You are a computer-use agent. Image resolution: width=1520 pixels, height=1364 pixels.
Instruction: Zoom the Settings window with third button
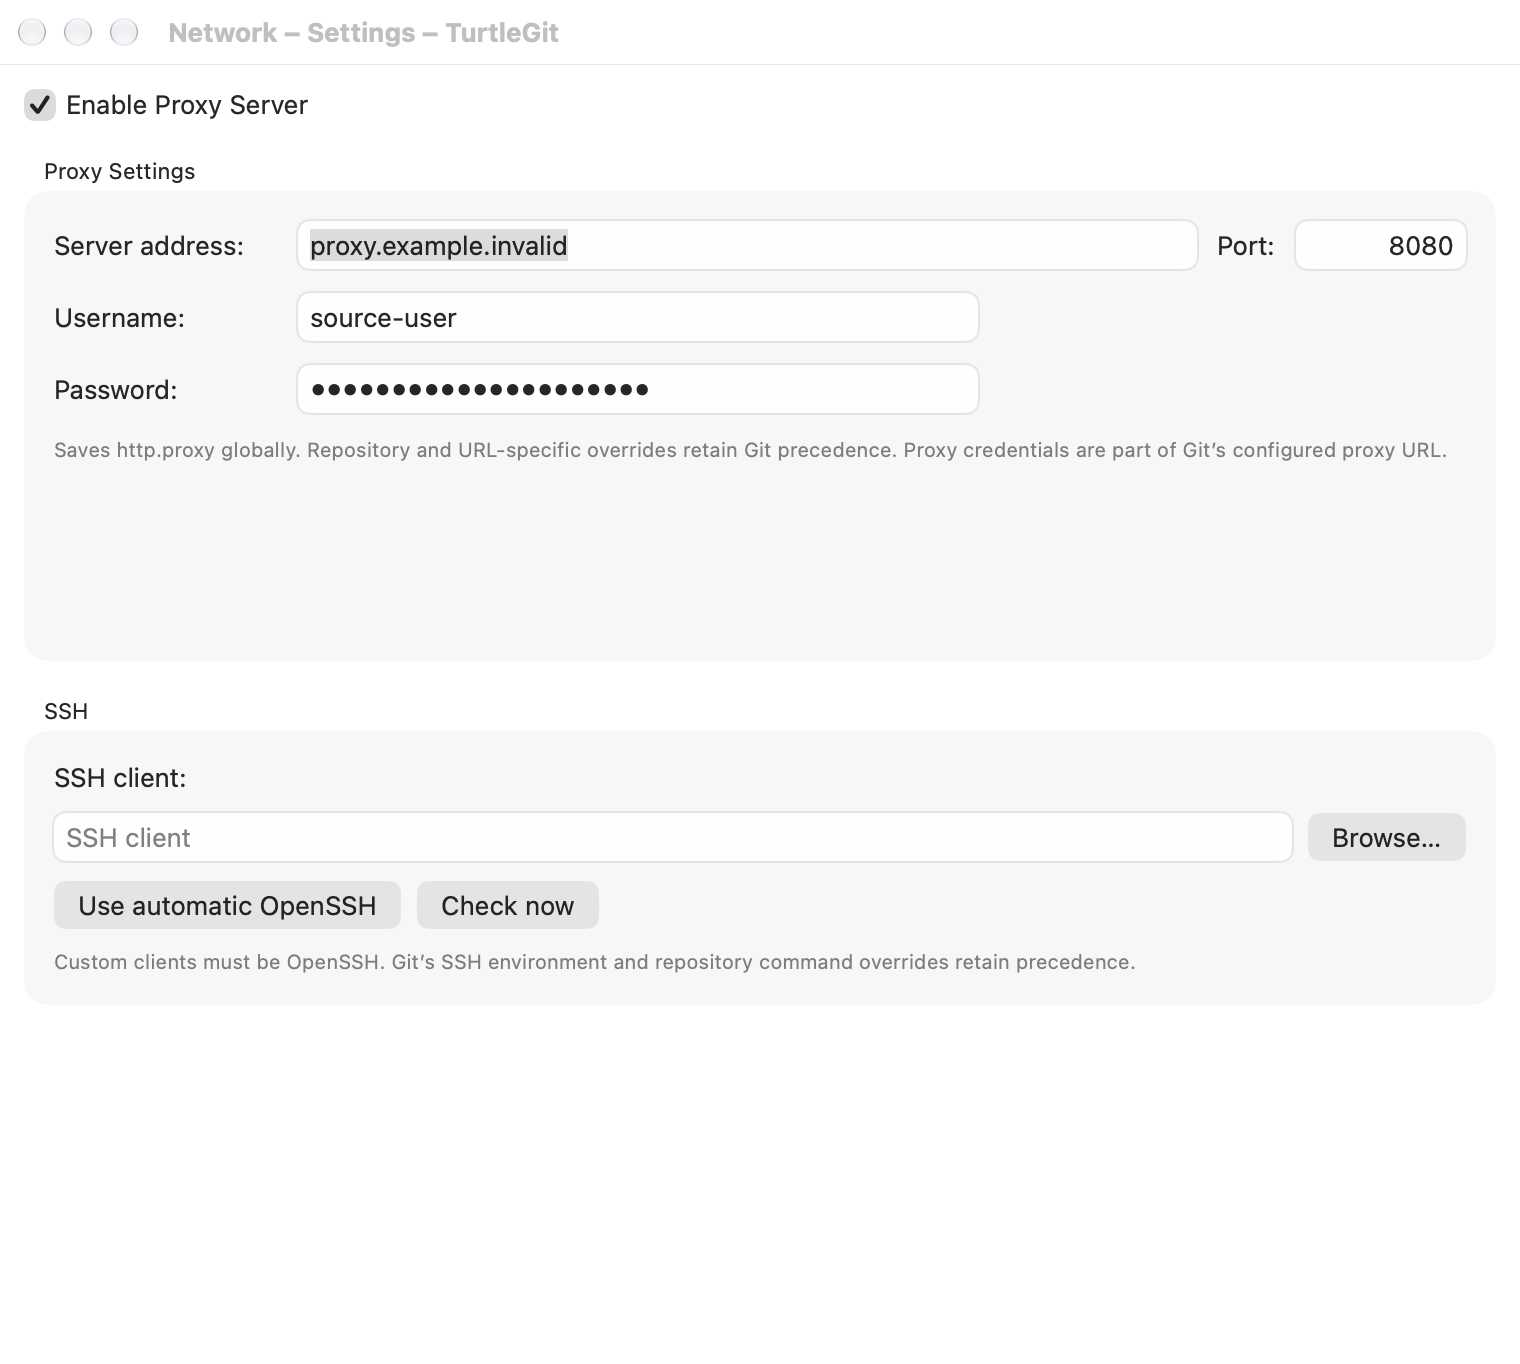pyautogui.click(x=124, y=32)
